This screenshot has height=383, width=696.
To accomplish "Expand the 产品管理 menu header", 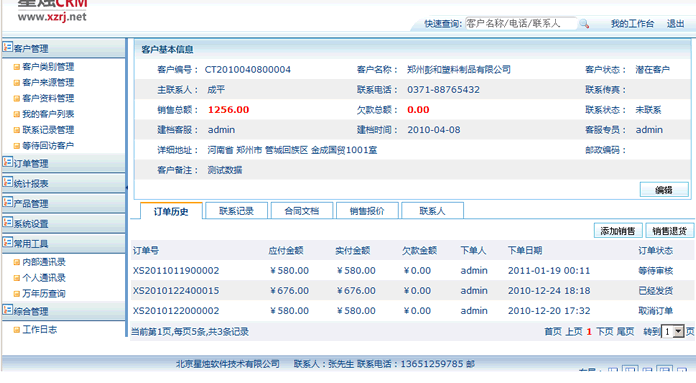I will point(63,203).
